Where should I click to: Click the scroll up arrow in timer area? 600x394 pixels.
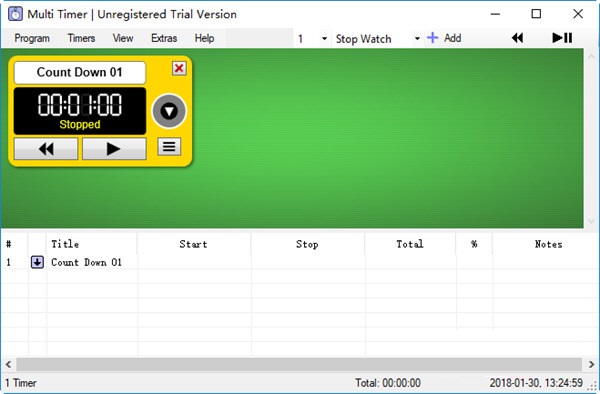click(x=591, y=57)
